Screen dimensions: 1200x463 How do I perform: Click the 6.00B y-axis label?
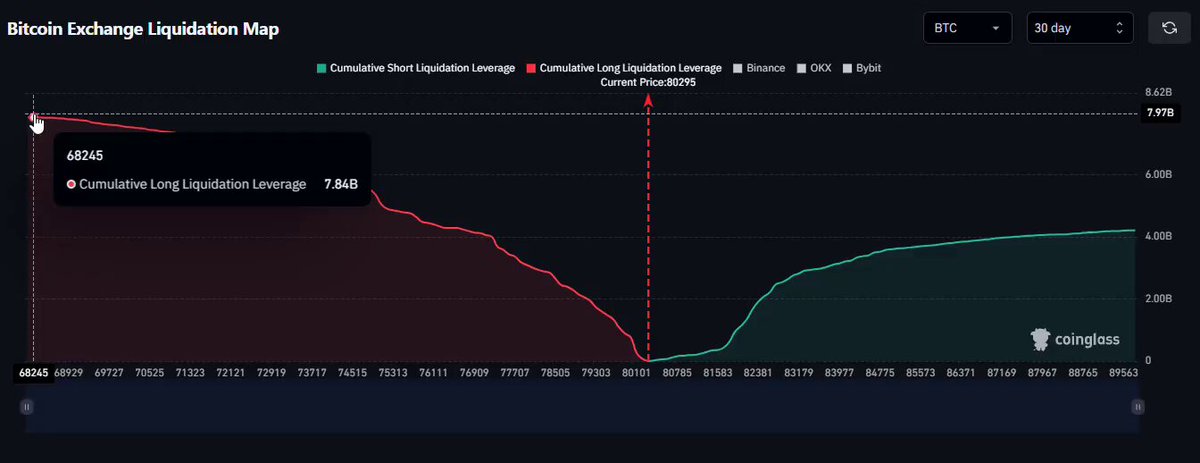[x=1158, y=174]
